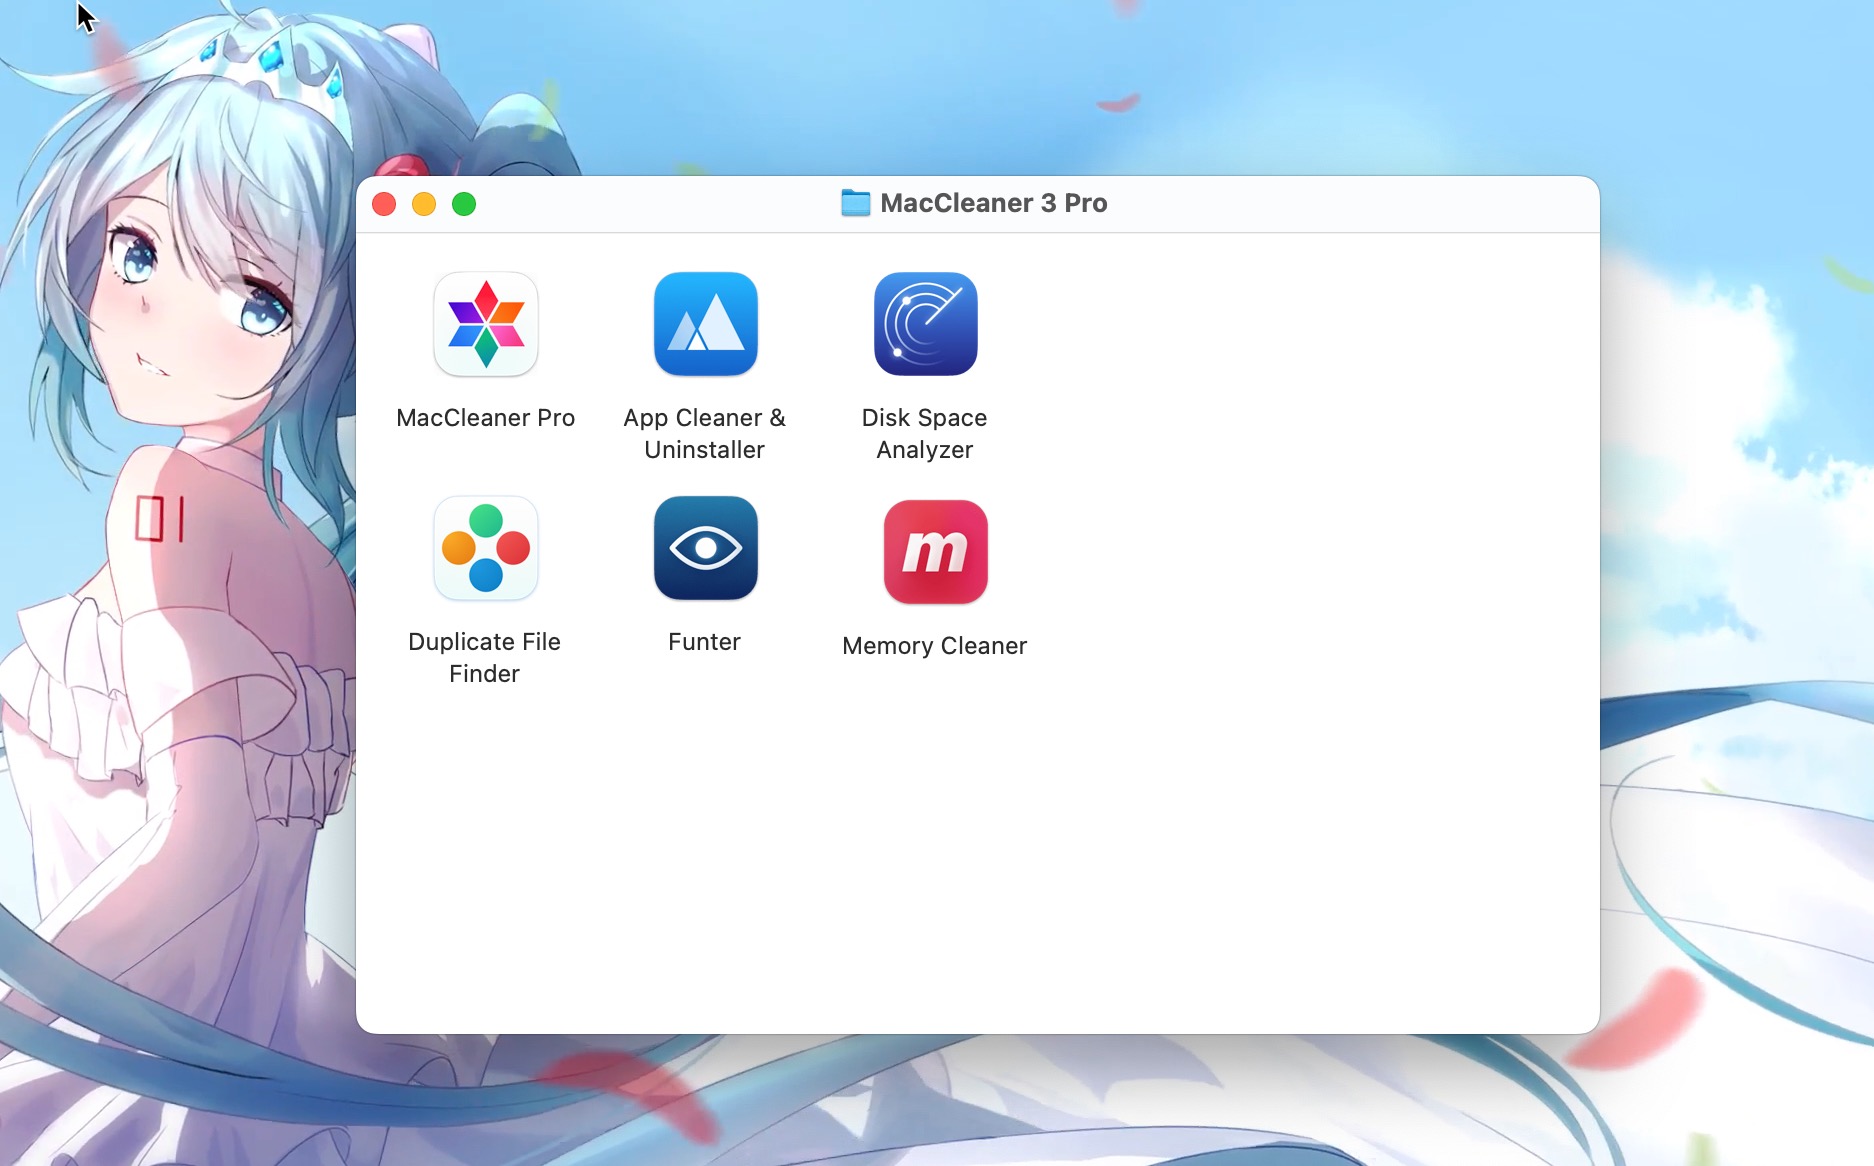Select the Disk Space Analyzer radar icon
This screenshot has width=1874, height=1166.
pos(926,324)
